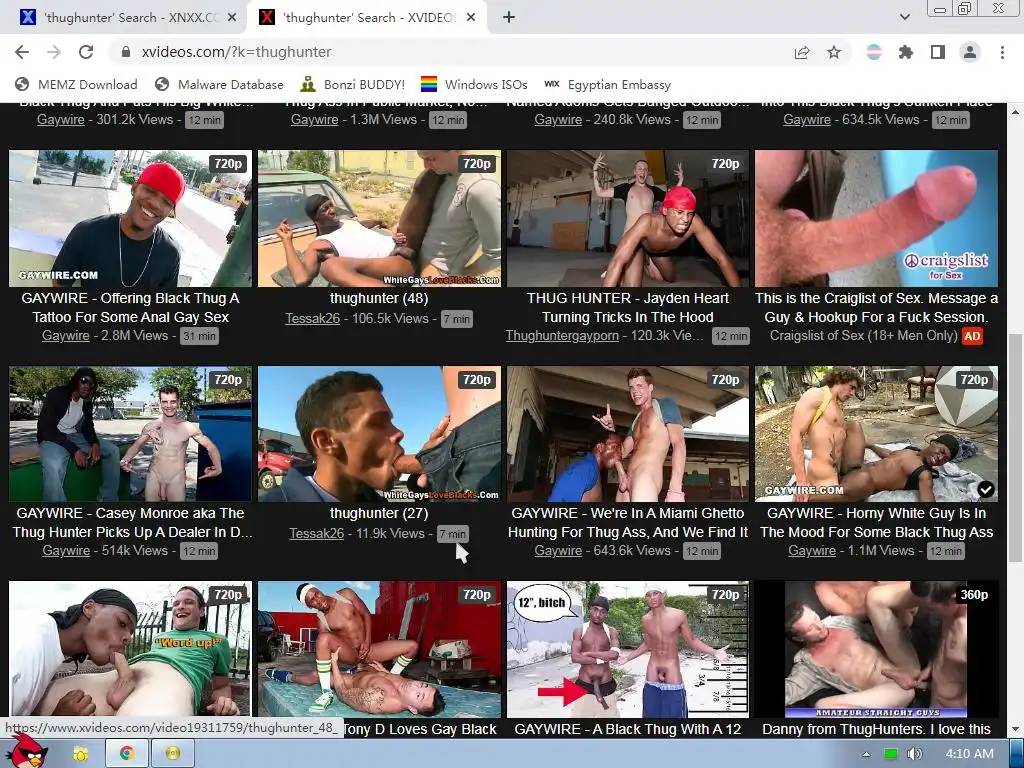Open the green battery tray icon
The width and height of the screenshot is (1024, 768).
(891, 754)
